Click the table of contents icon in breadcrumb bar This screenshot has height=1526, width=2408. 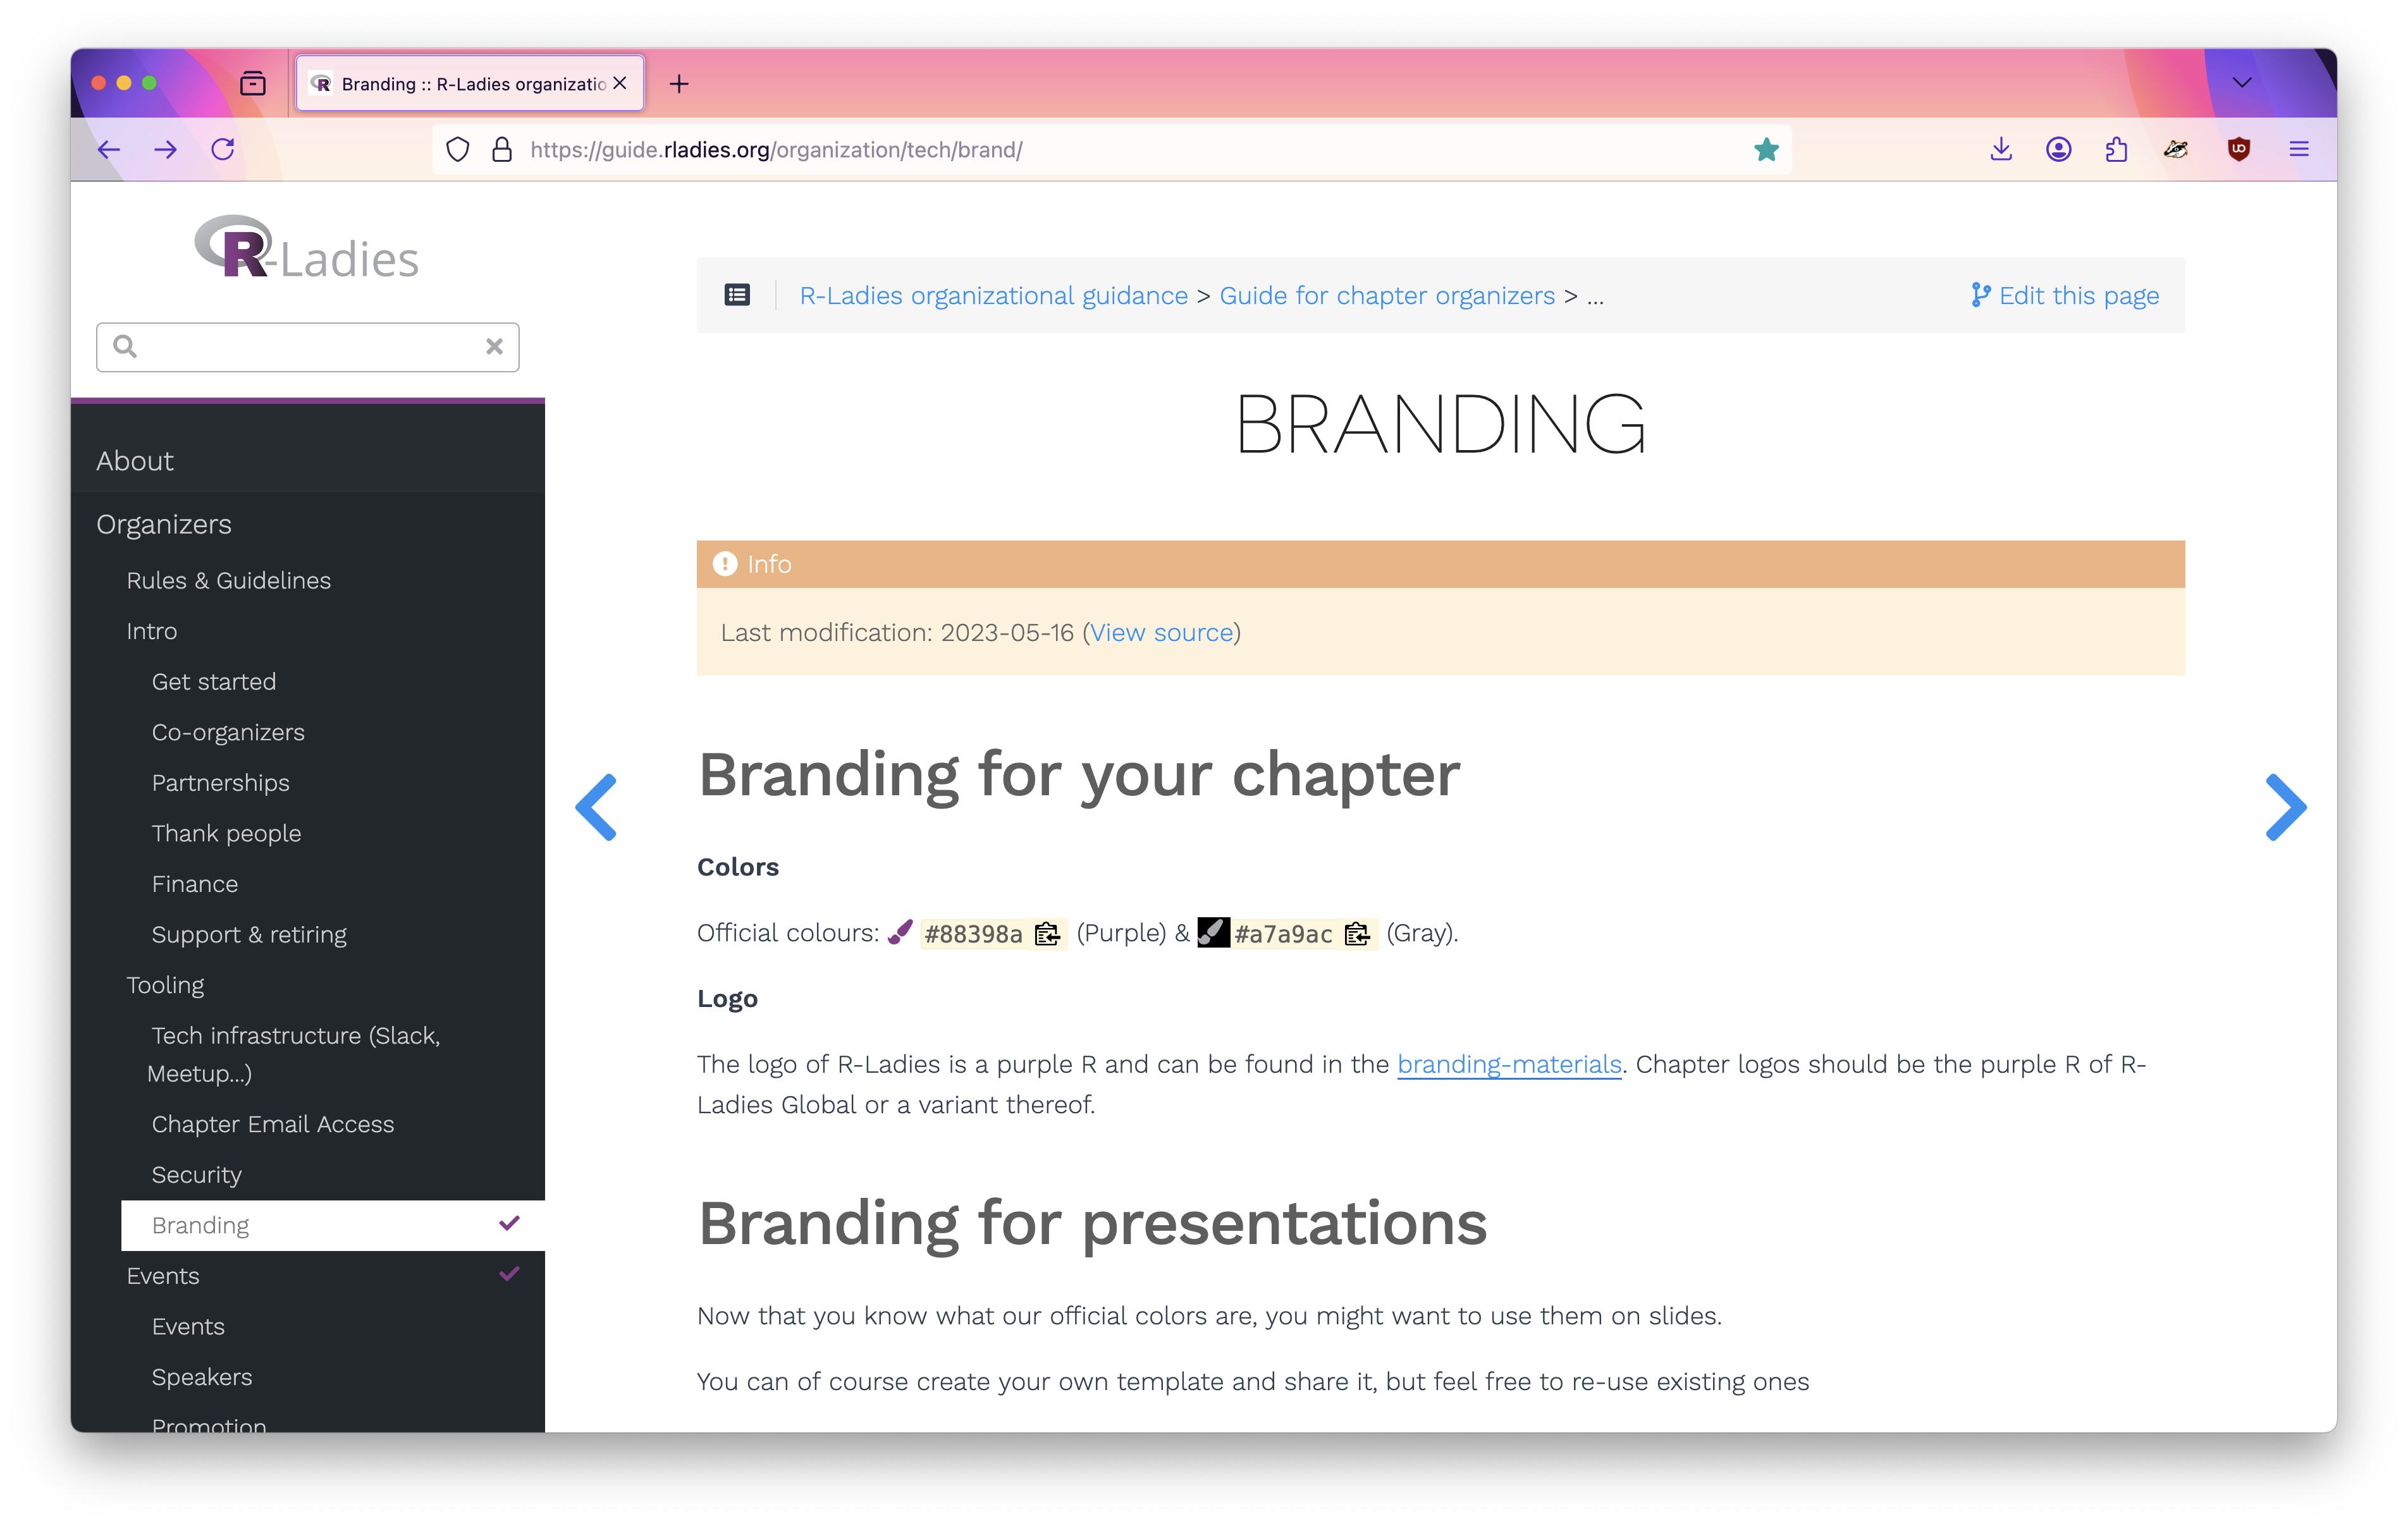pos(737,295)
